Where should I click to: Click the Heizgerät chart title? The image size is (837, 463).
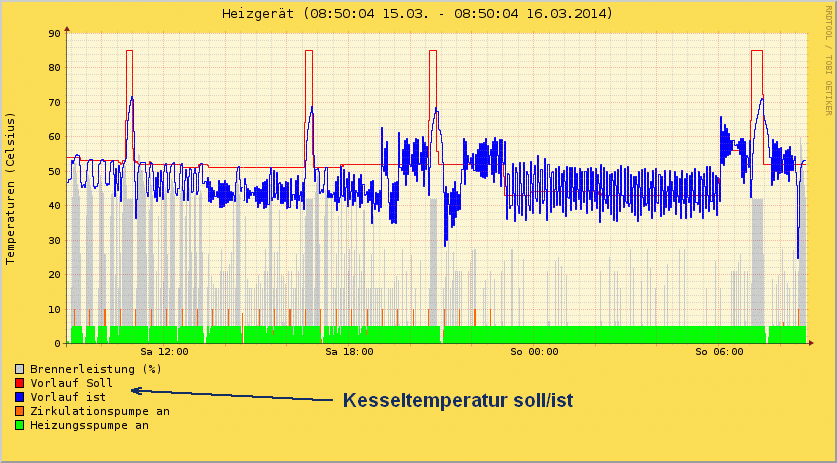point(417,13)
